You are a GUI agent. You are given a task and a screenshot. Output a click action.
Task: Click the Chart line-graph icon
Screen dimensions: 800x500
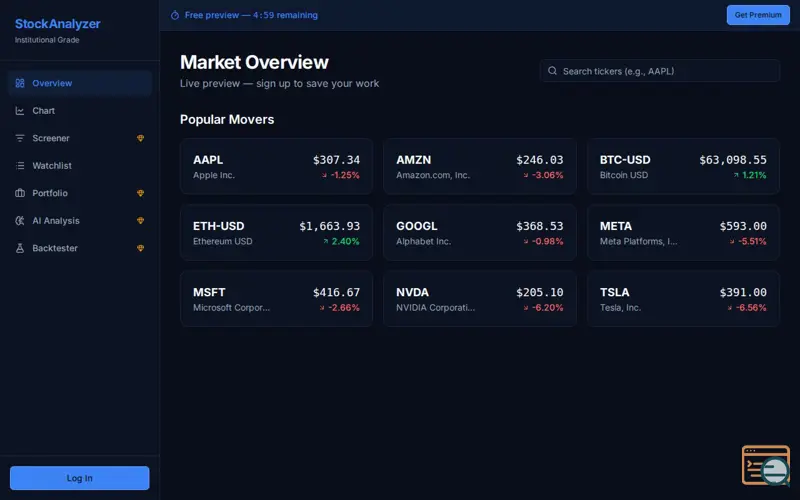pos(20,111)
